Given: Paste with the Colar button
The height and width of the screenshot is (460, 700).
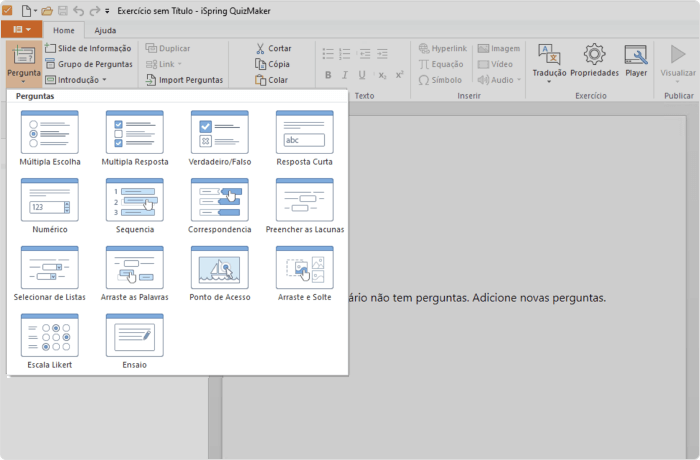Looking at the screenshot, I should point(271,80).
